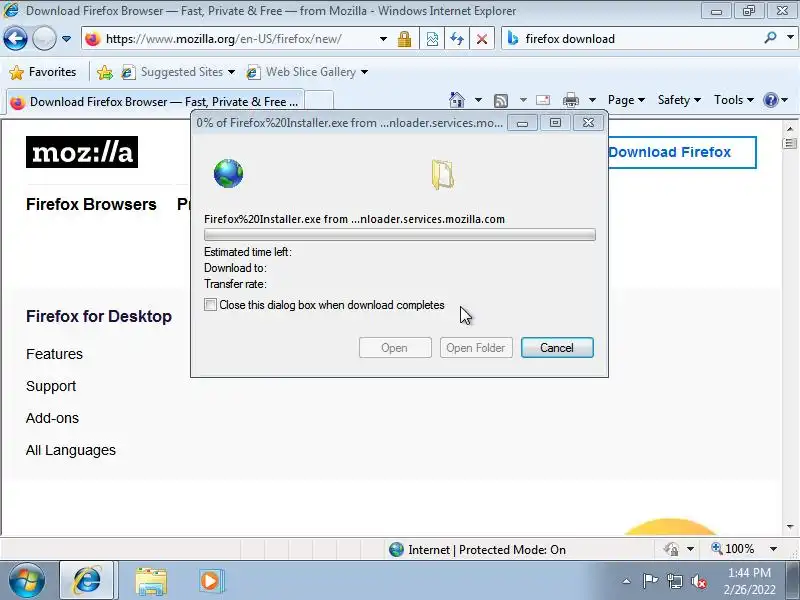The width and height of the screenshot is (800, 600).
Task: Select the Download Firefox Browser tab
Action: click(x=156, y=102)
